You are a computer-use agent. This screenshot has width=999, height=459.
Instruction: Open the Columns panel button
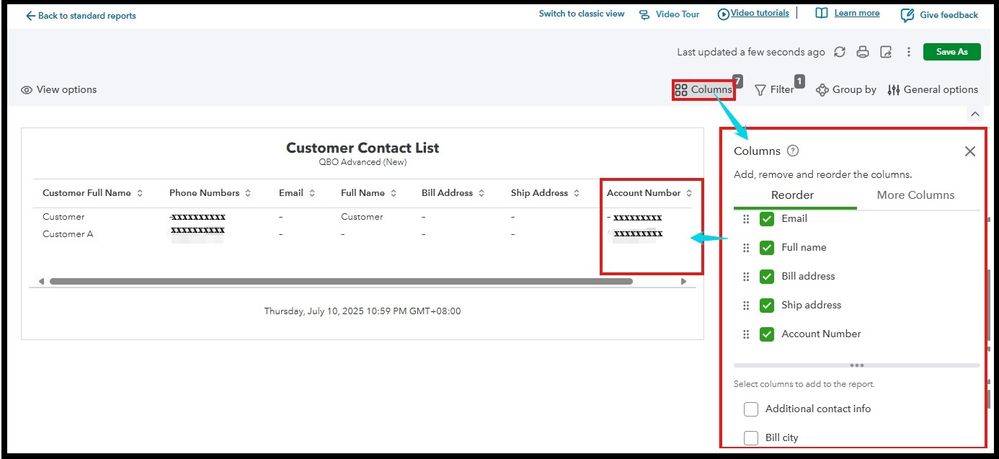click(704, 90)
